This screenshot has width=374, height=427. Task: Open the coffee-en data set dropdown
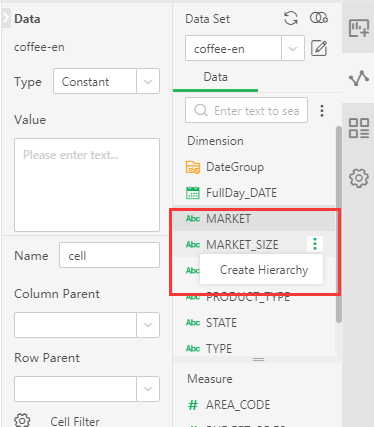293,49
